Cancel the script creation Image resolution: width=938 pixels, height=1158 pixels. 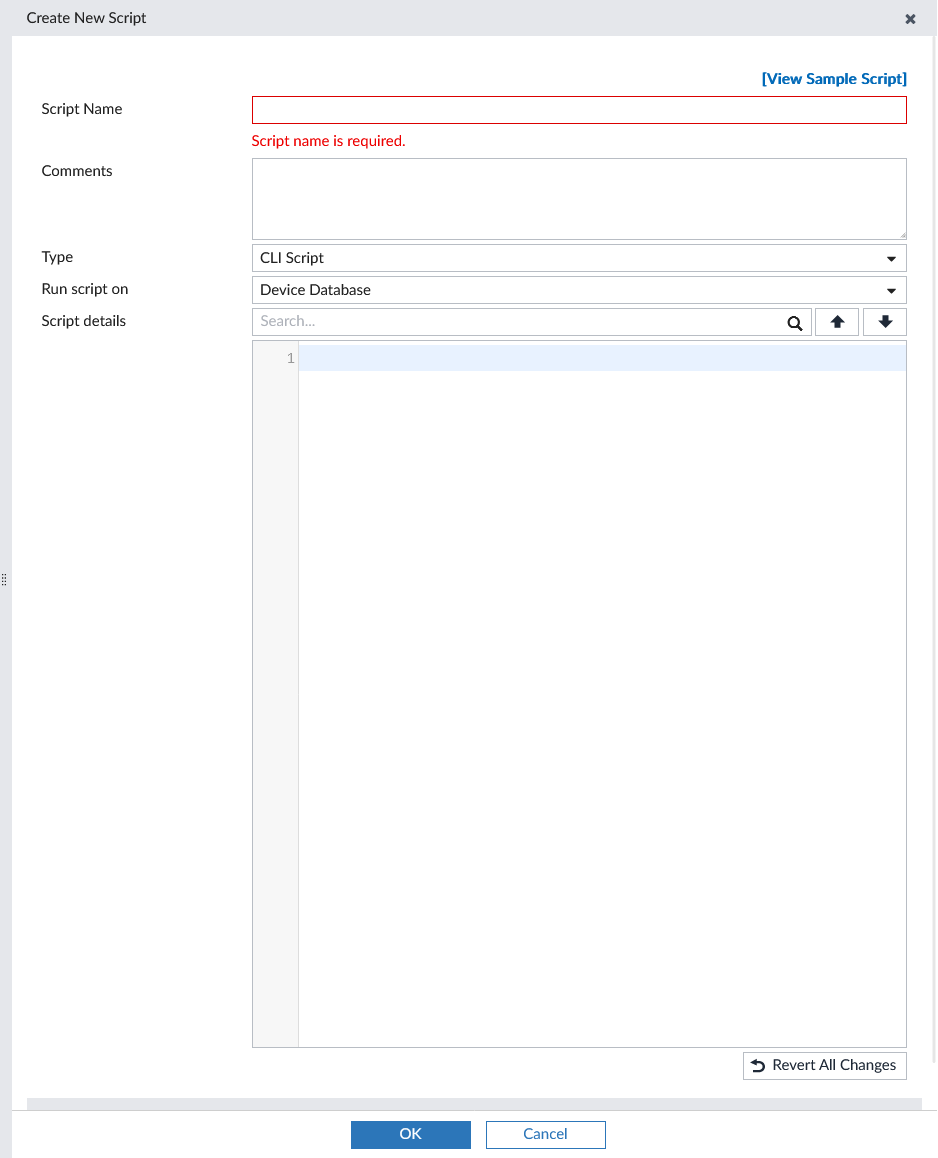(546, 1134)
